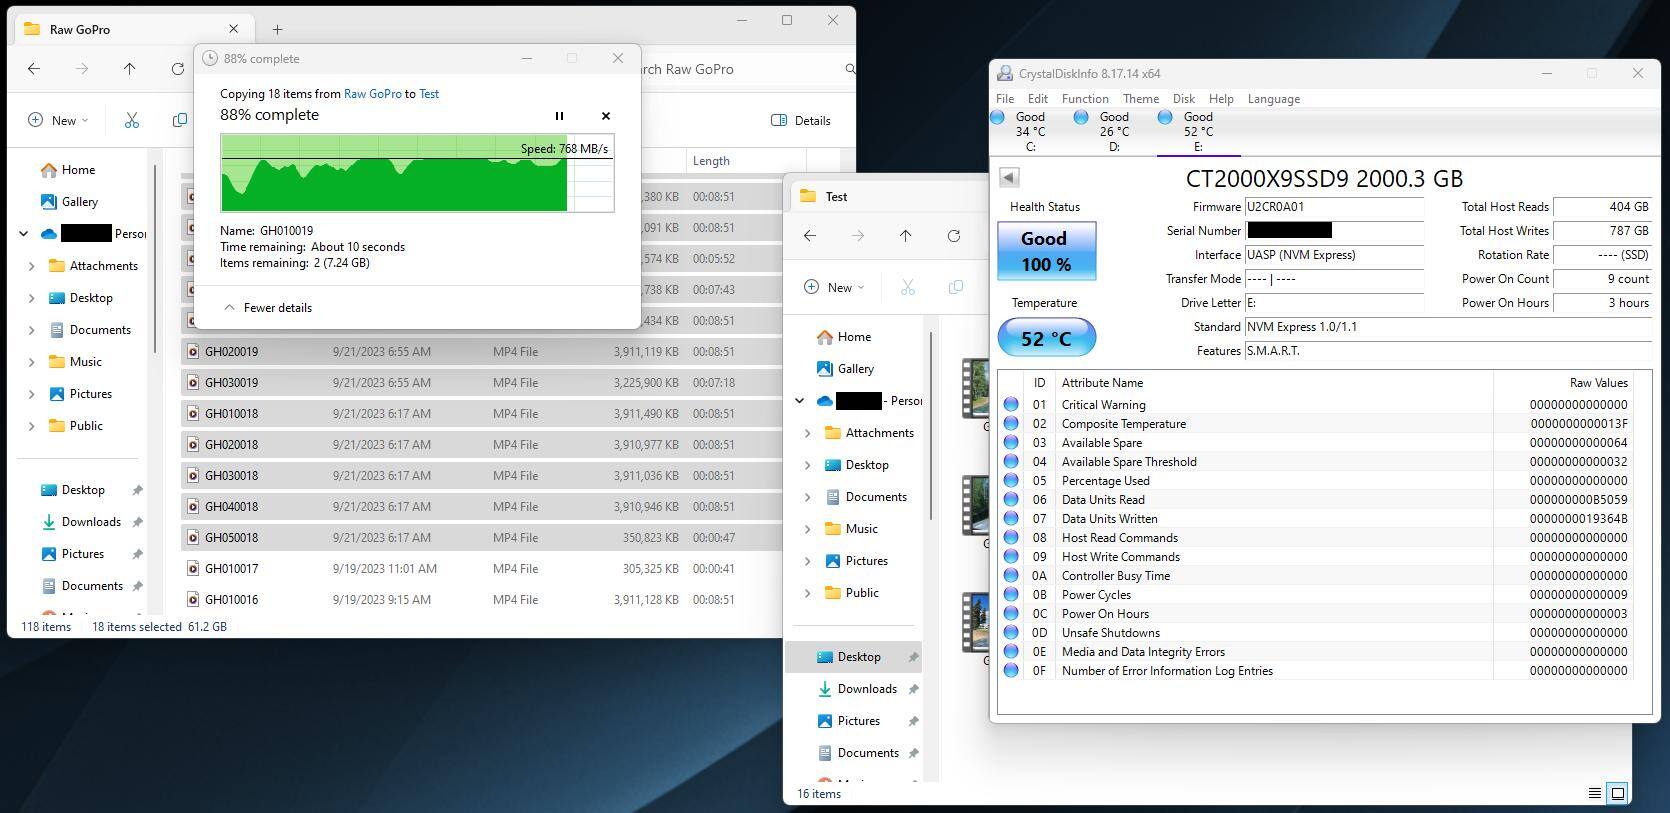1670x813 pixels.
Task: Click the Raw GoPro source link in copy dialog
Action: [x=372, y=94]
